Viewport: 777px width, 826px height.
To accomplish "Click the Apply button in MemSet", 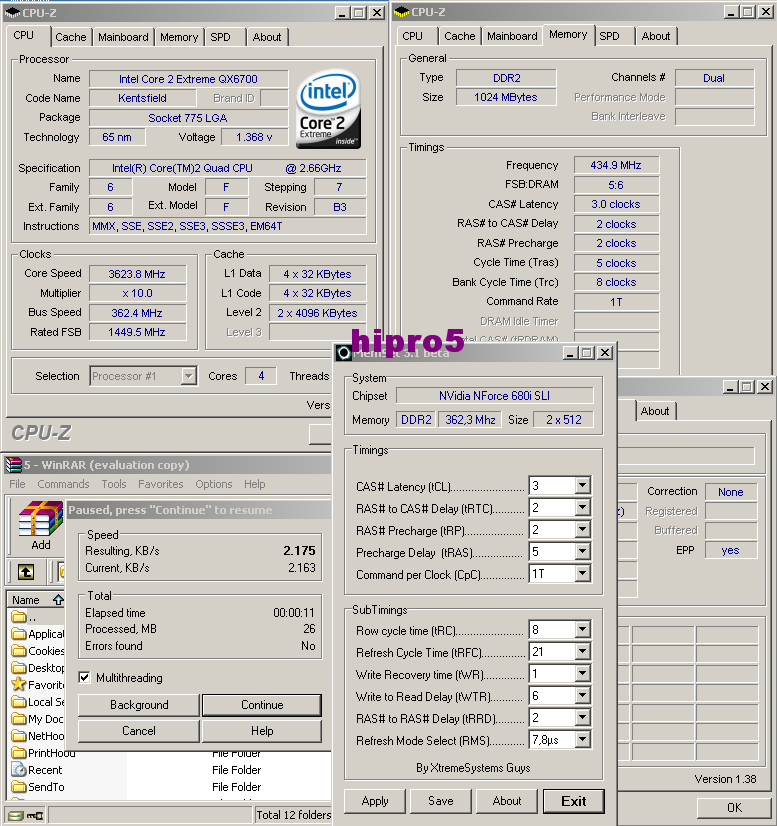I will point(375,801).
